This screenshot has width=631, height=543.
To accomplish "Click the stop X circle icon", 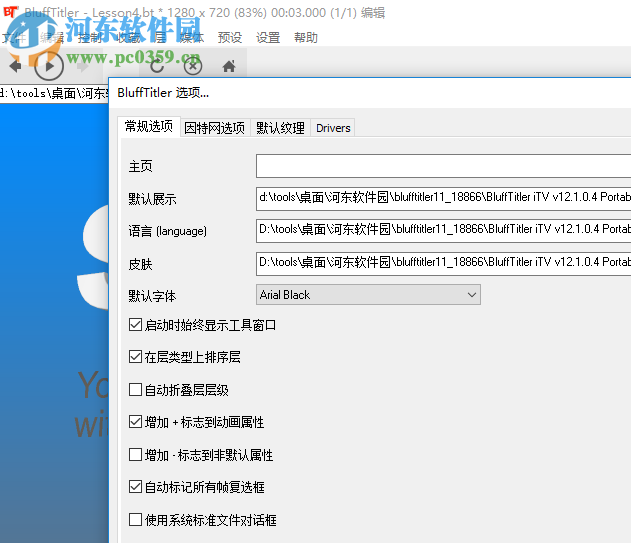I will click(x=193, y=66).
